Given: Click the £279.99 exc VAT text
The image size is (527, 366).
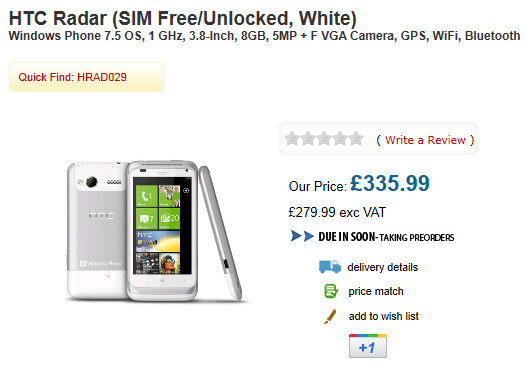Looking at the screenshot, I should 337,212.
